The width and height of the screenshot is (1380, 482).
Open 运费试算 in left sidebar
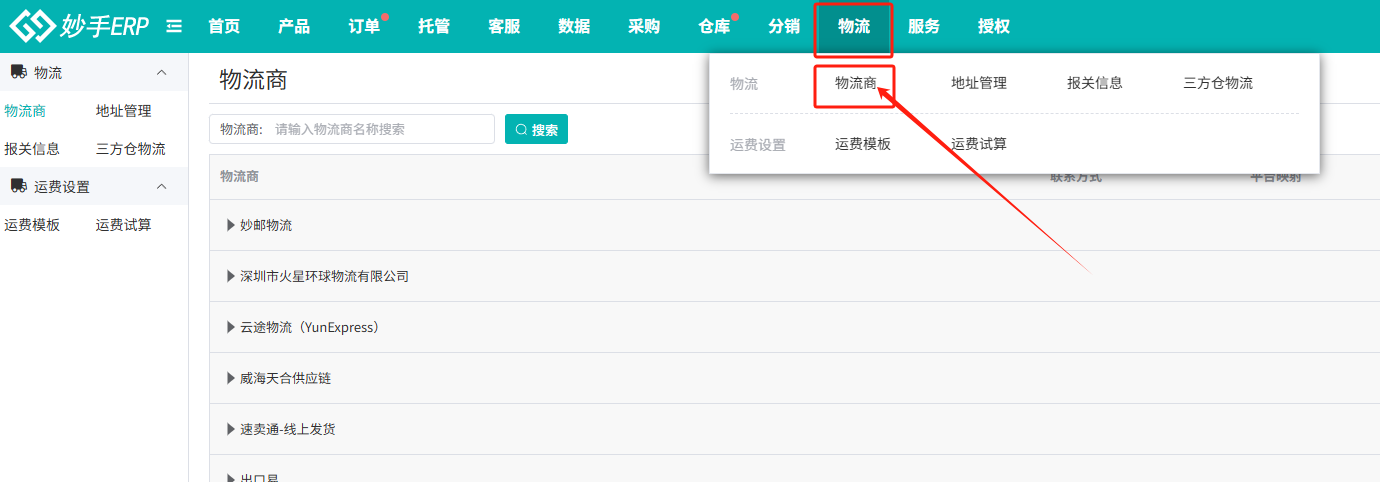pyautogui.click(x=124, y=225)
